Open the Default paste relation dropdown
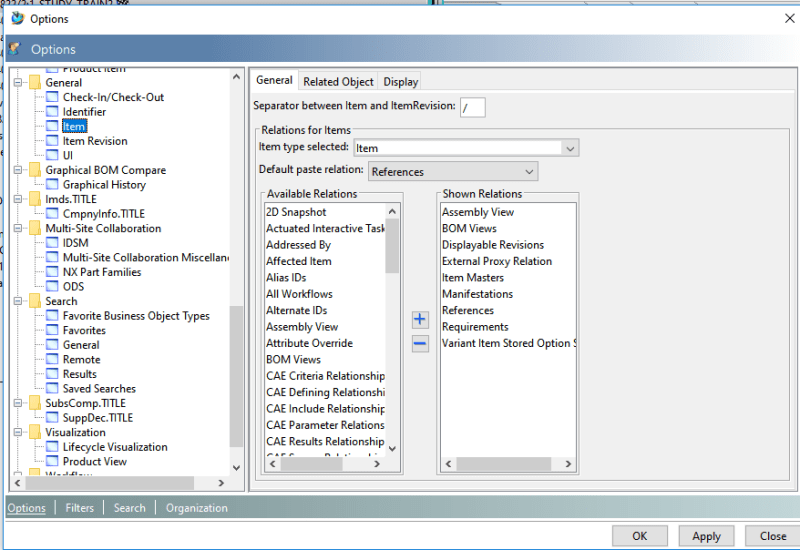The image size is (800, 550). [529, 171]
